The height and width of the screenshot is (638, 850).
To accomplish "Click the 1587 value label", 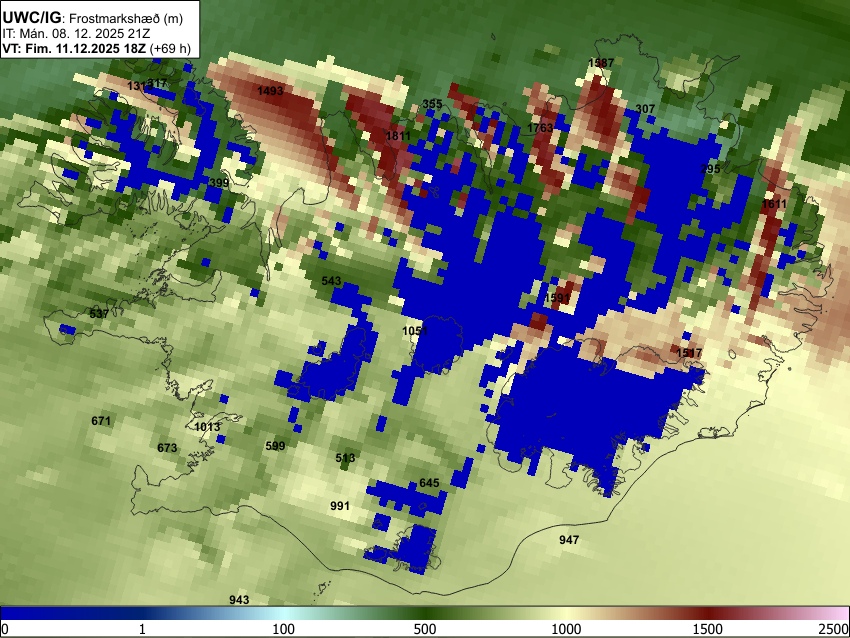I will (x=601, y=63).
